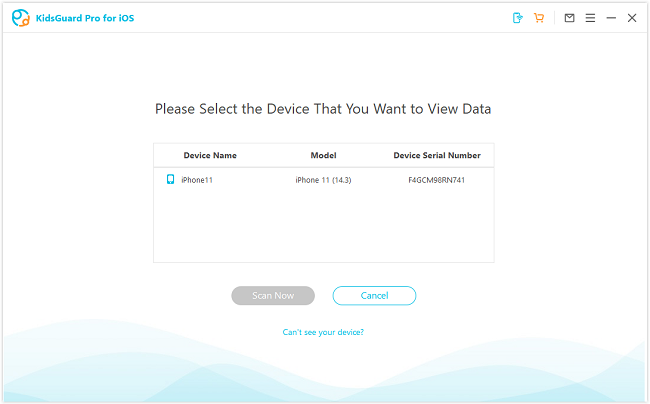Start scanning with Scan Now button
This screenshot has width=650, height=404.
(273, 295)
